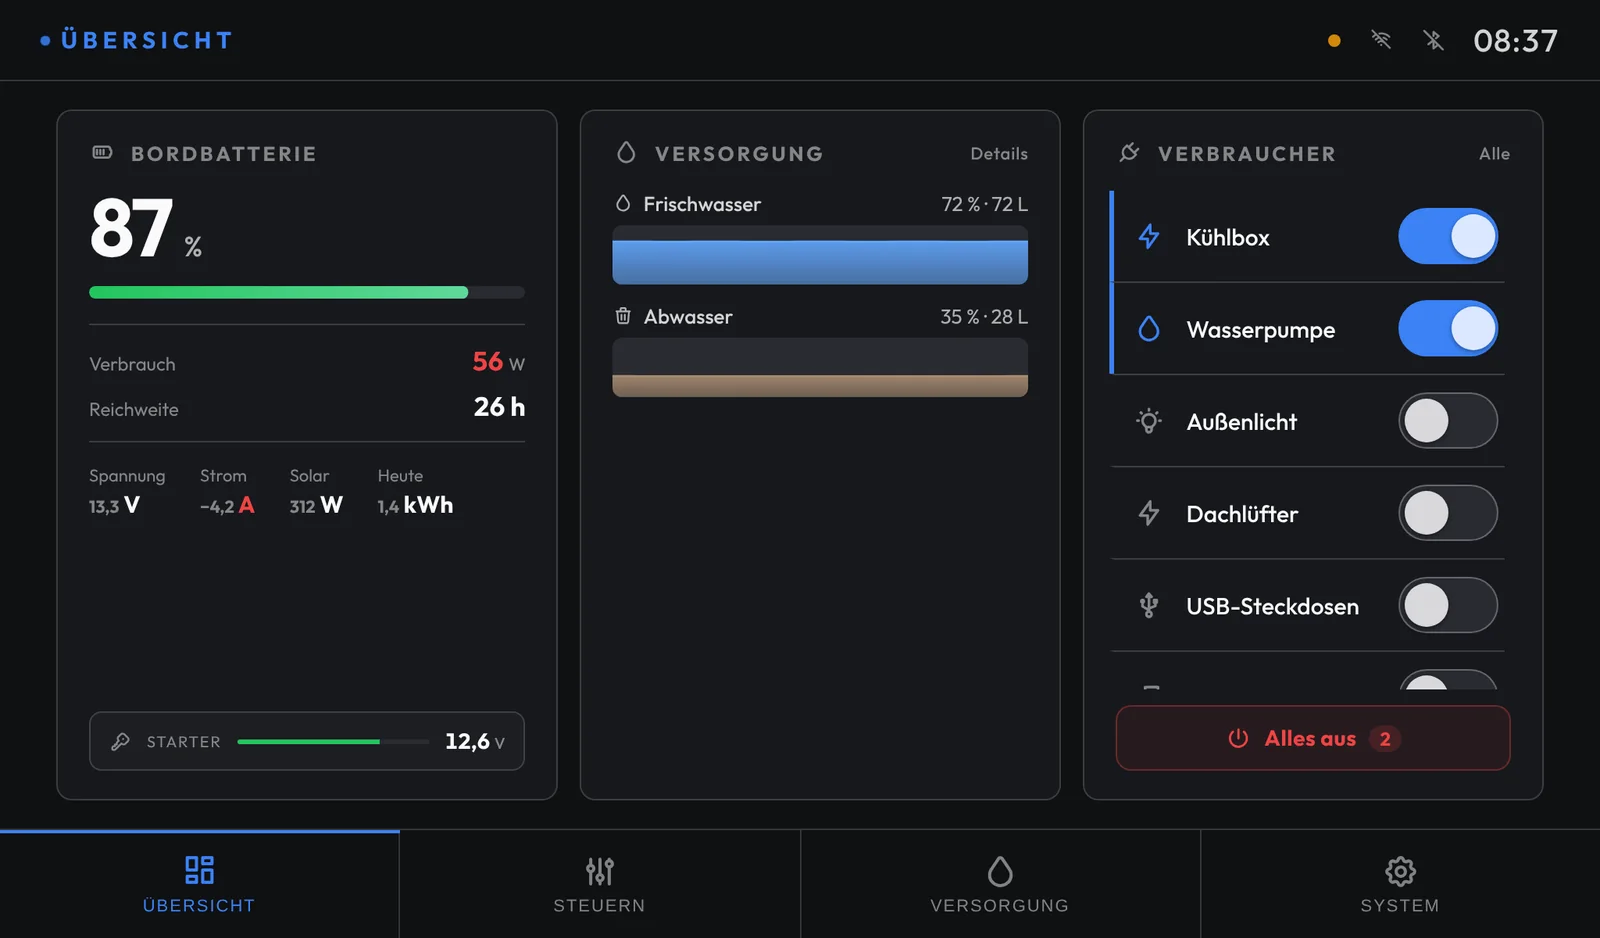1600x938 pixels.
Task: Click the plug icon beside Verbraucher heading
Action: click(1129, 153)
